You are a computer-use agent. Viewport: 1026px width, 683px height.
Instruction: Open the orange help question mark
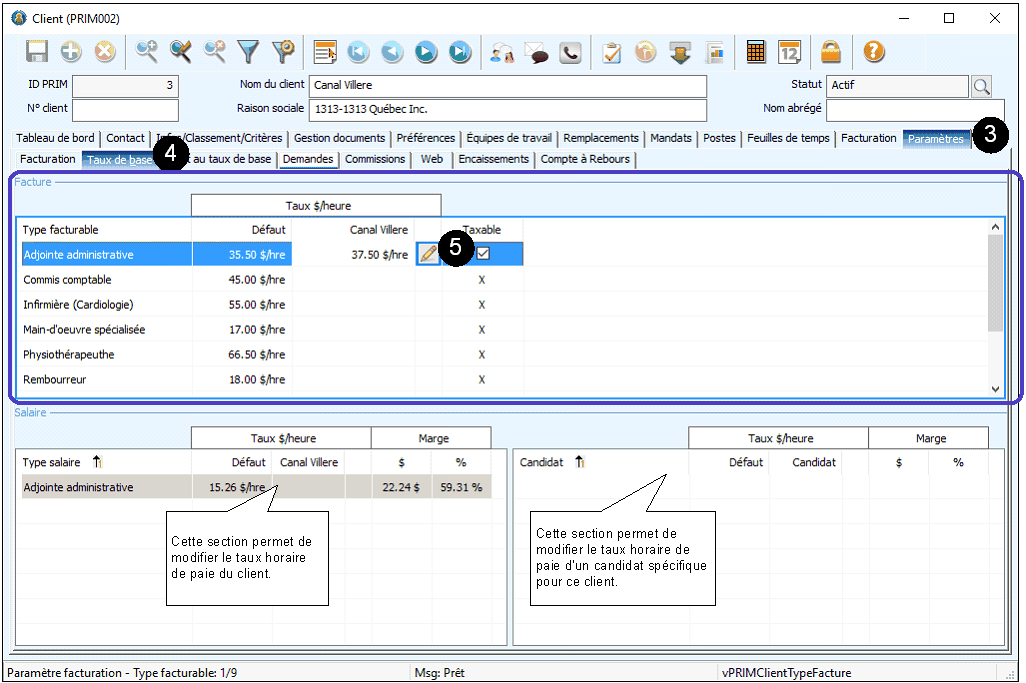click(x=873, y=52)
